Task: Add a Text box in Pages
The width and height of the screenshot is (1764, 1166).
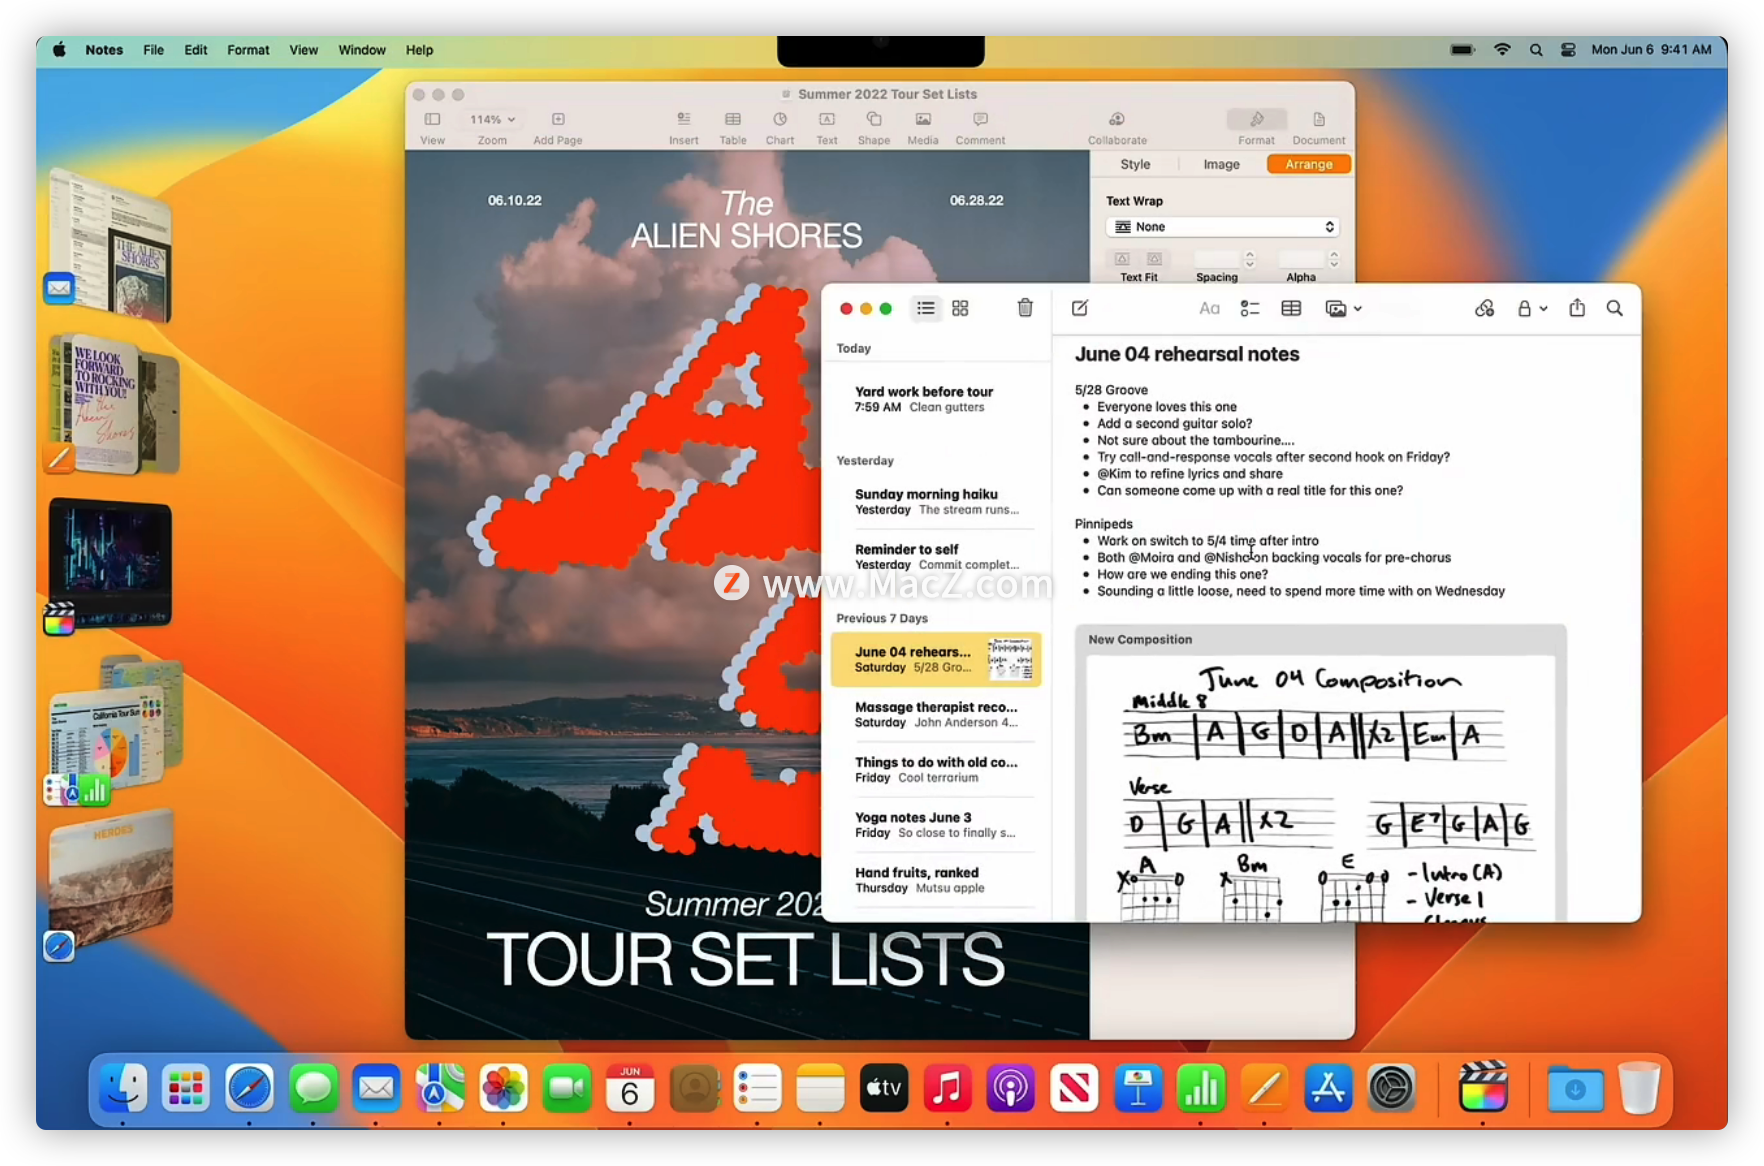Action: point(827,128)
